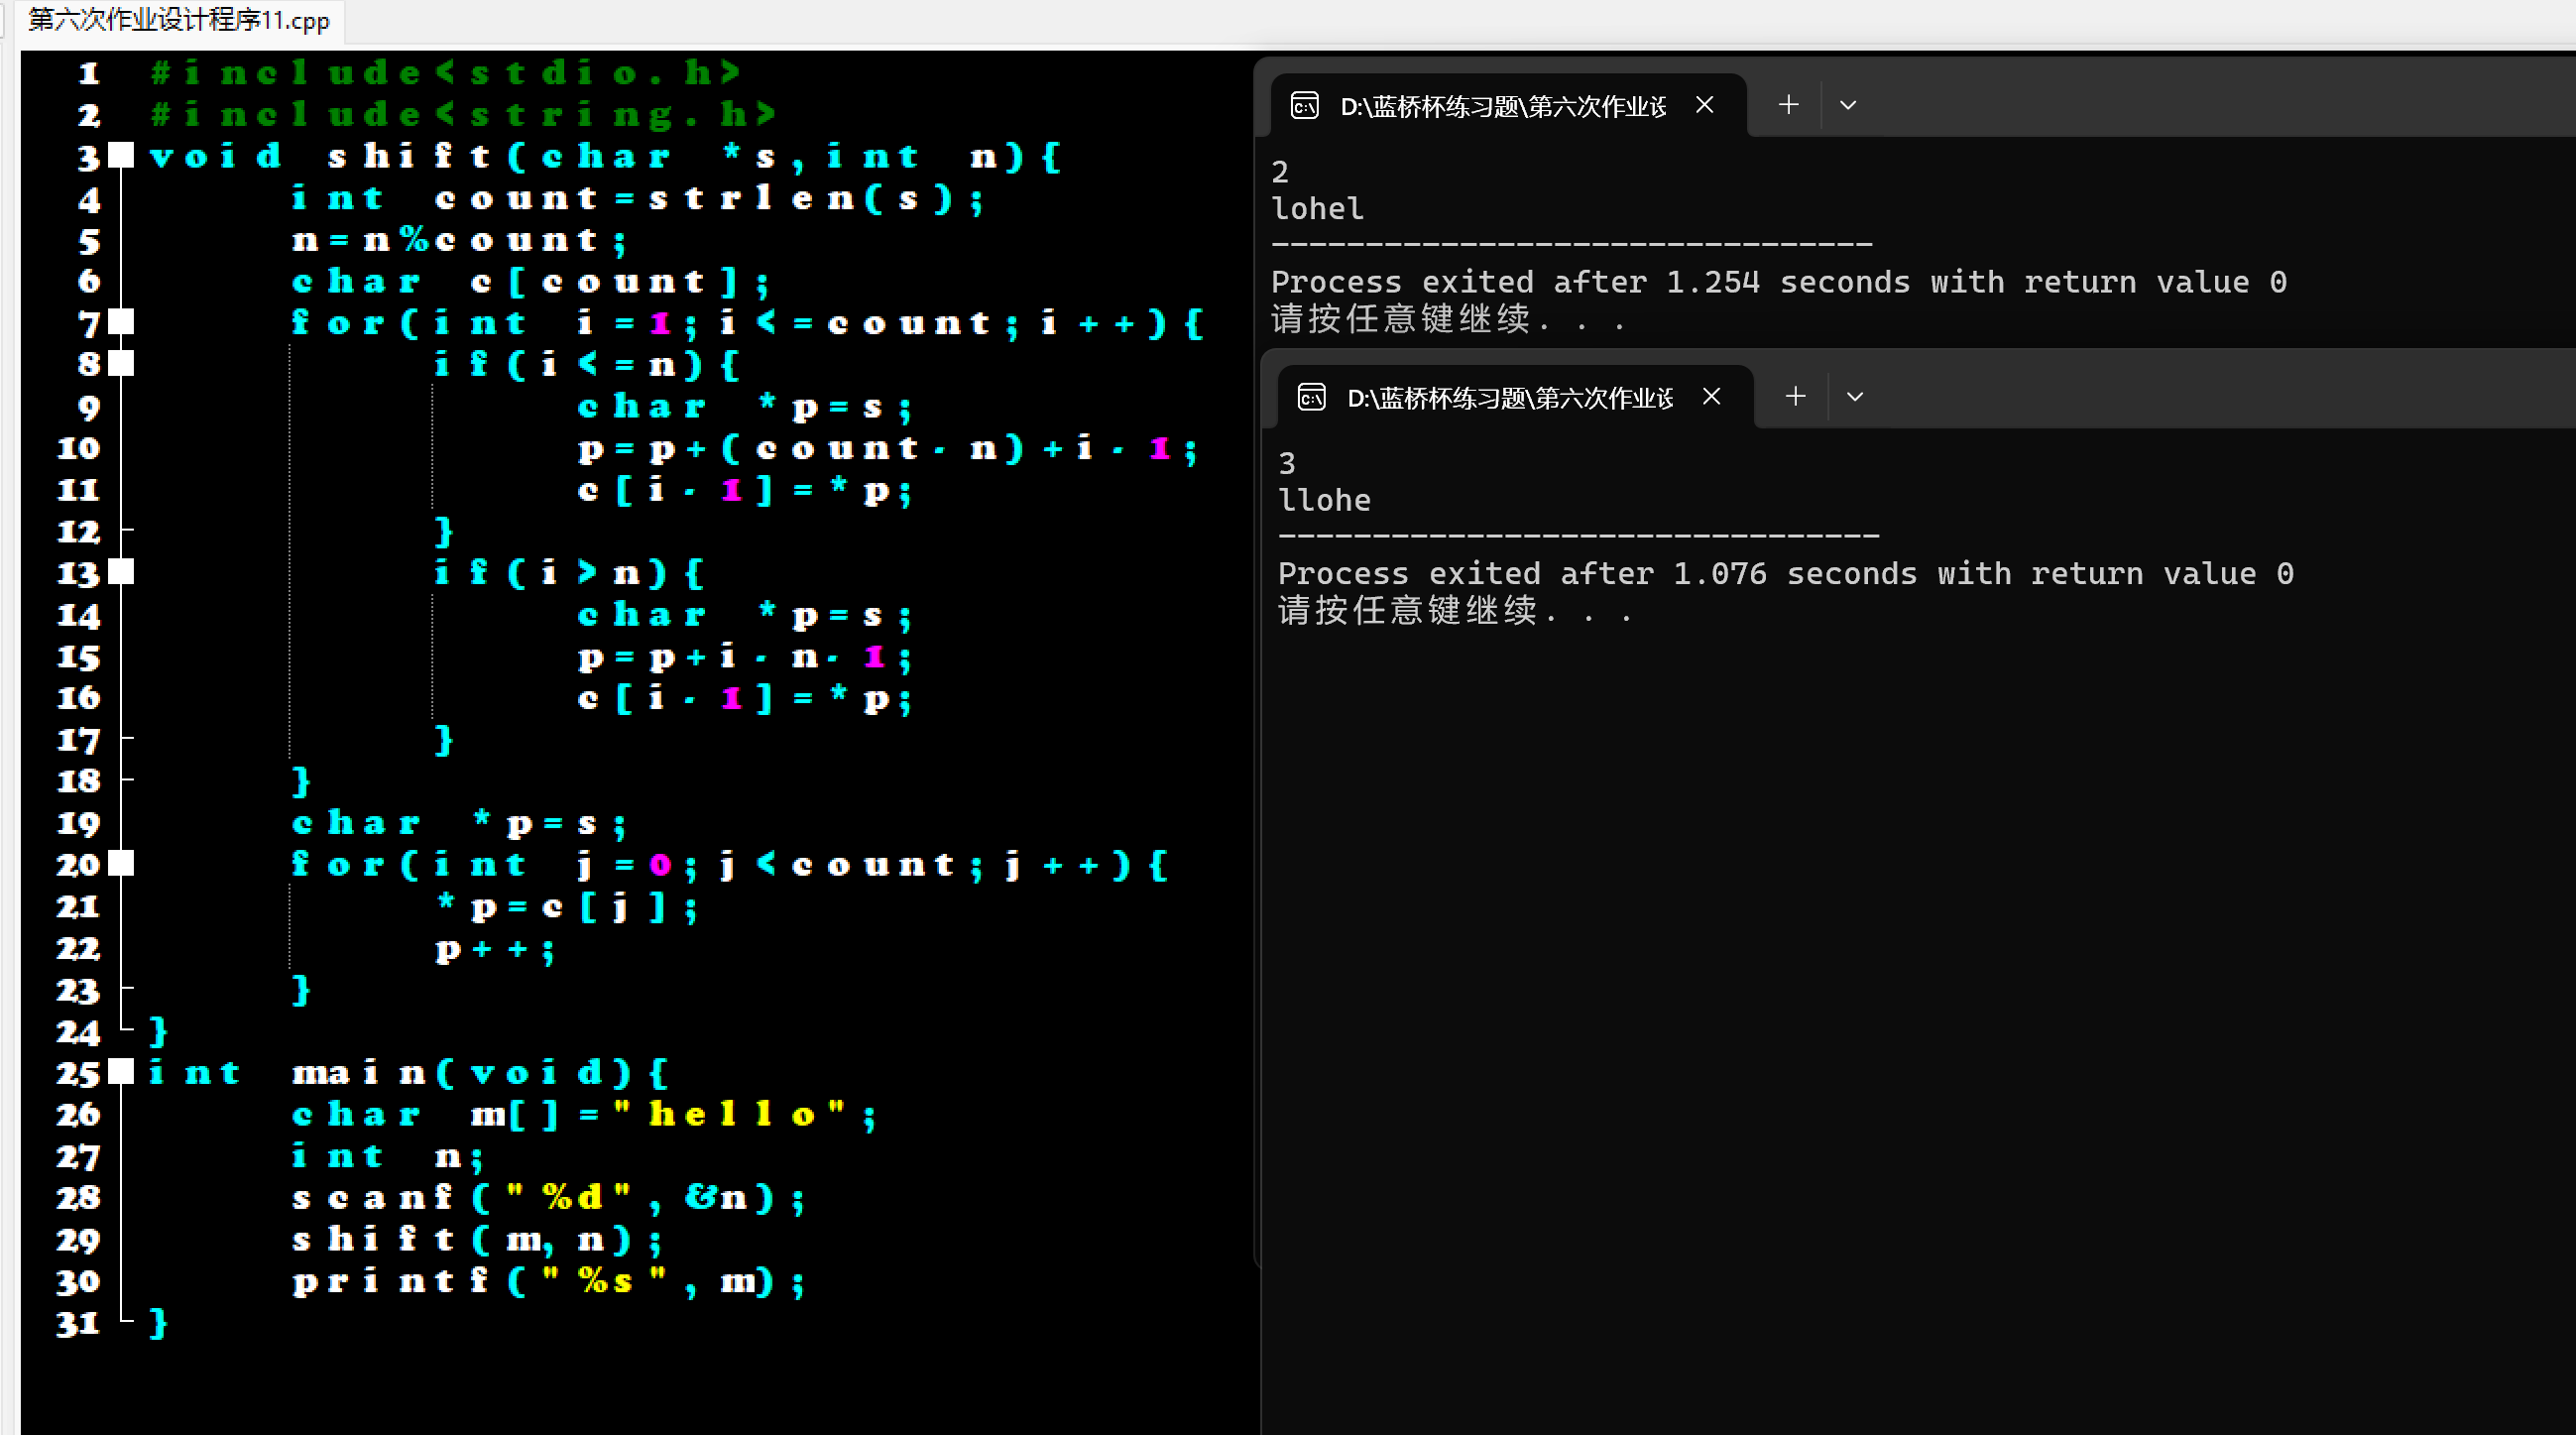The width and height of the screenshot is (2576, 1435).
Task: Click the second terminal tab's console icon
Action: (1311, 397)
